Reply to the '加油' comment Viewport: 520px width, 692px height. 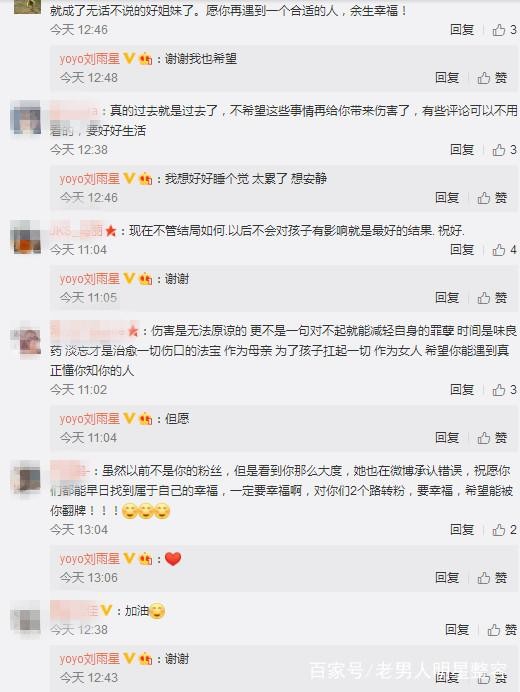click(457, 629)
